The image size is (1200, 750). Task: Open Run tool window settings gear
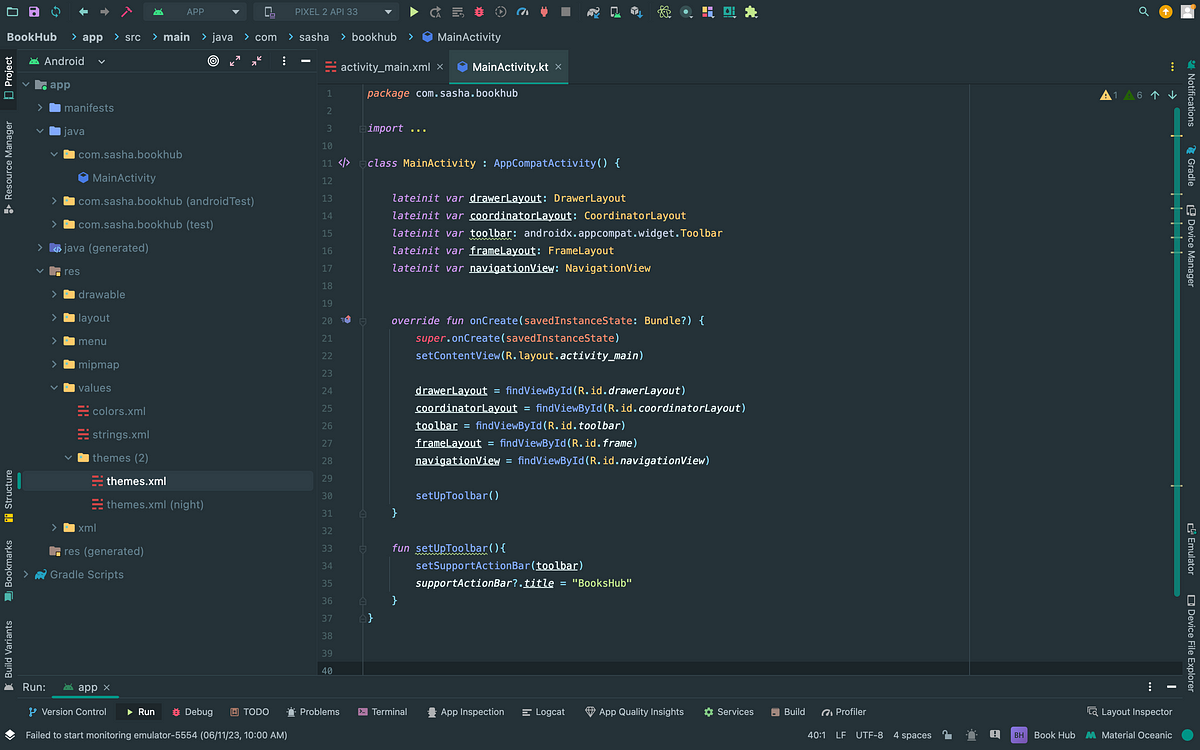tap(1149, 687)
